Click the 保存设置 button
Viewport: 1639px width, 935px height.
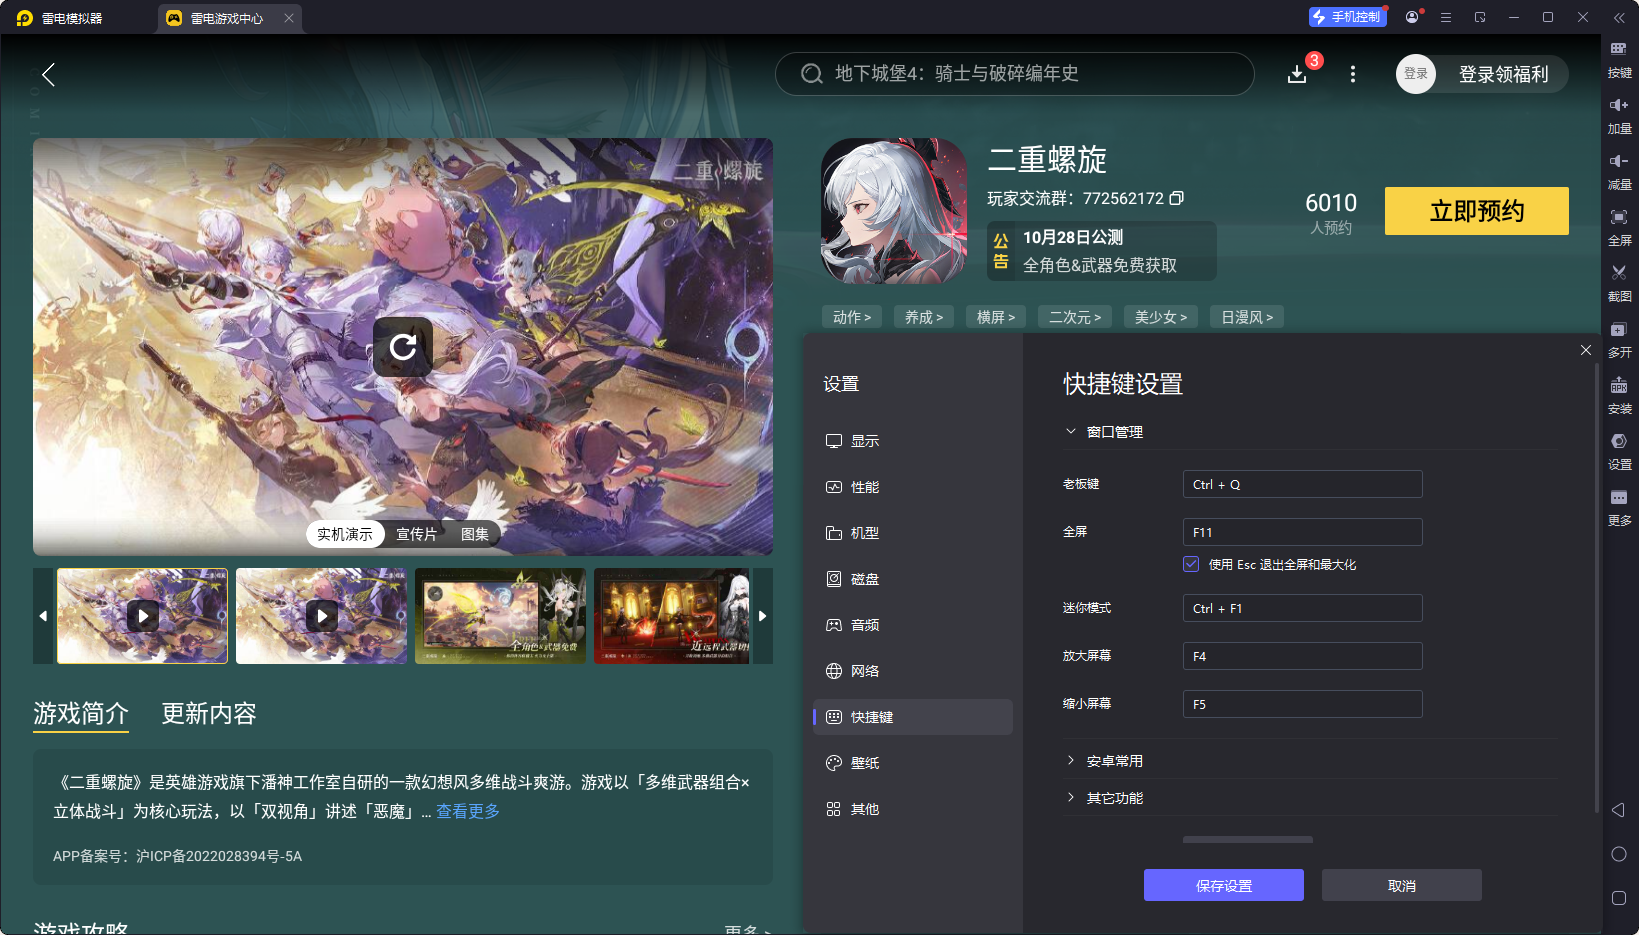pyautogui.click(x=1224, y=885)
